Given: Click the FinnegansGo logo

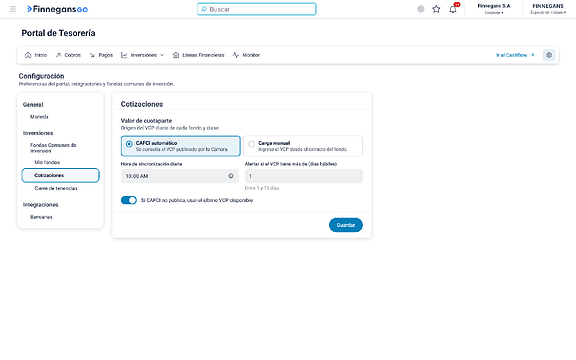Looking at the screenshot, I should (x=57, y=9).
